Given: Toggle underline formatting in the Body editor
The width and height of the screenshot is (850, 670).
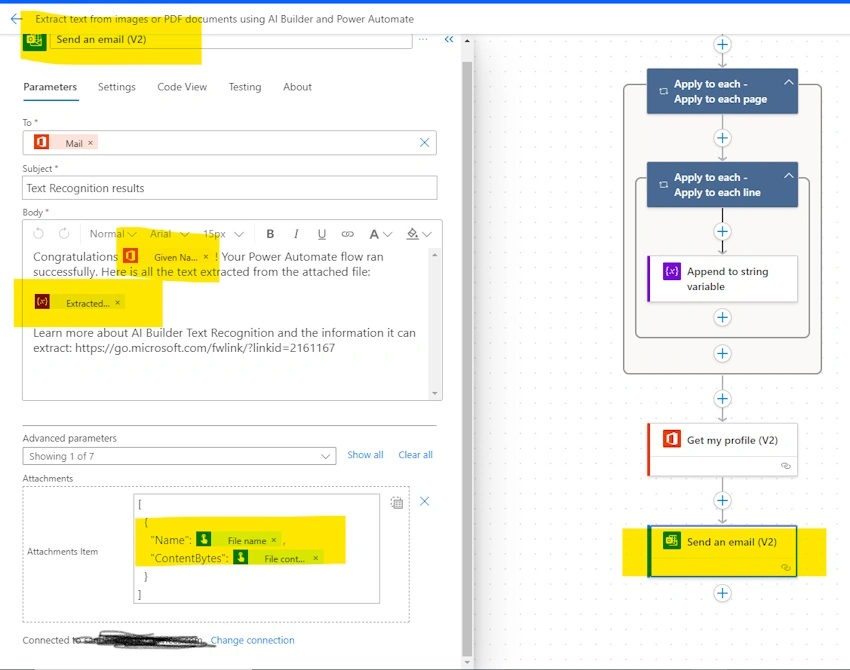Looking at the screenshot, I should point(321,234).
